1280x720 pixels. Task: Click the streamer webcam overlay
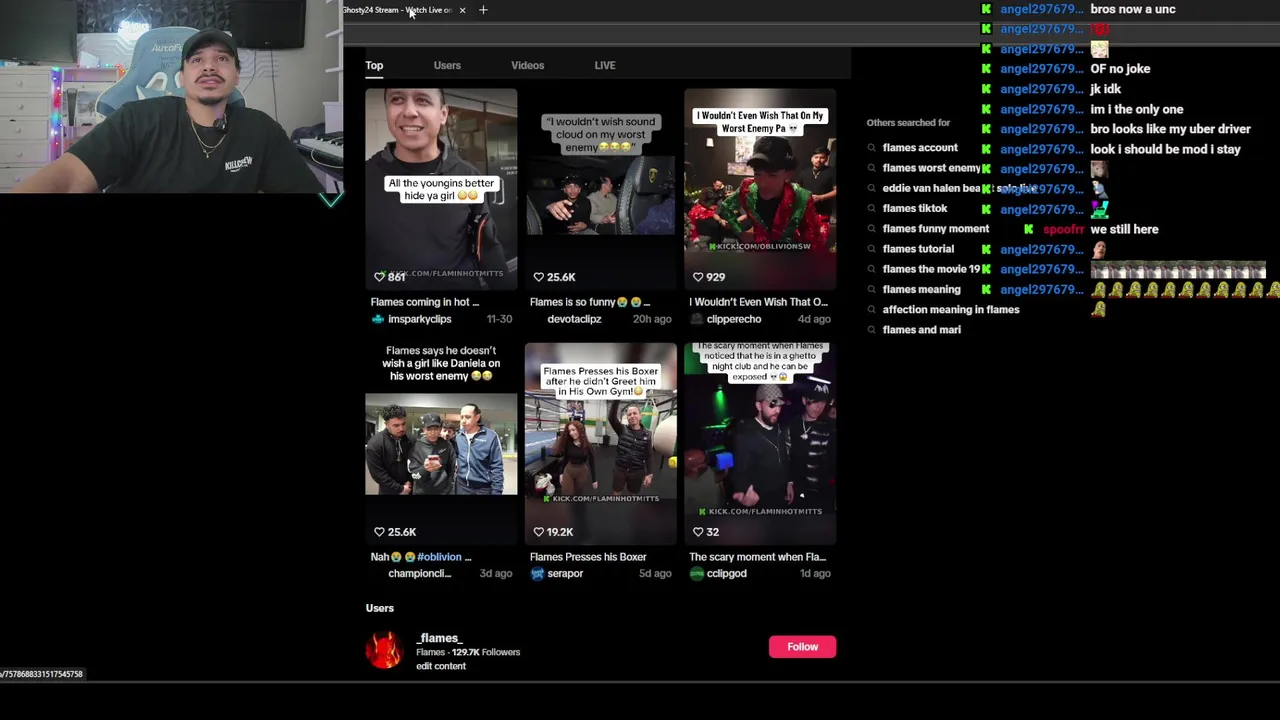(171, 96)
